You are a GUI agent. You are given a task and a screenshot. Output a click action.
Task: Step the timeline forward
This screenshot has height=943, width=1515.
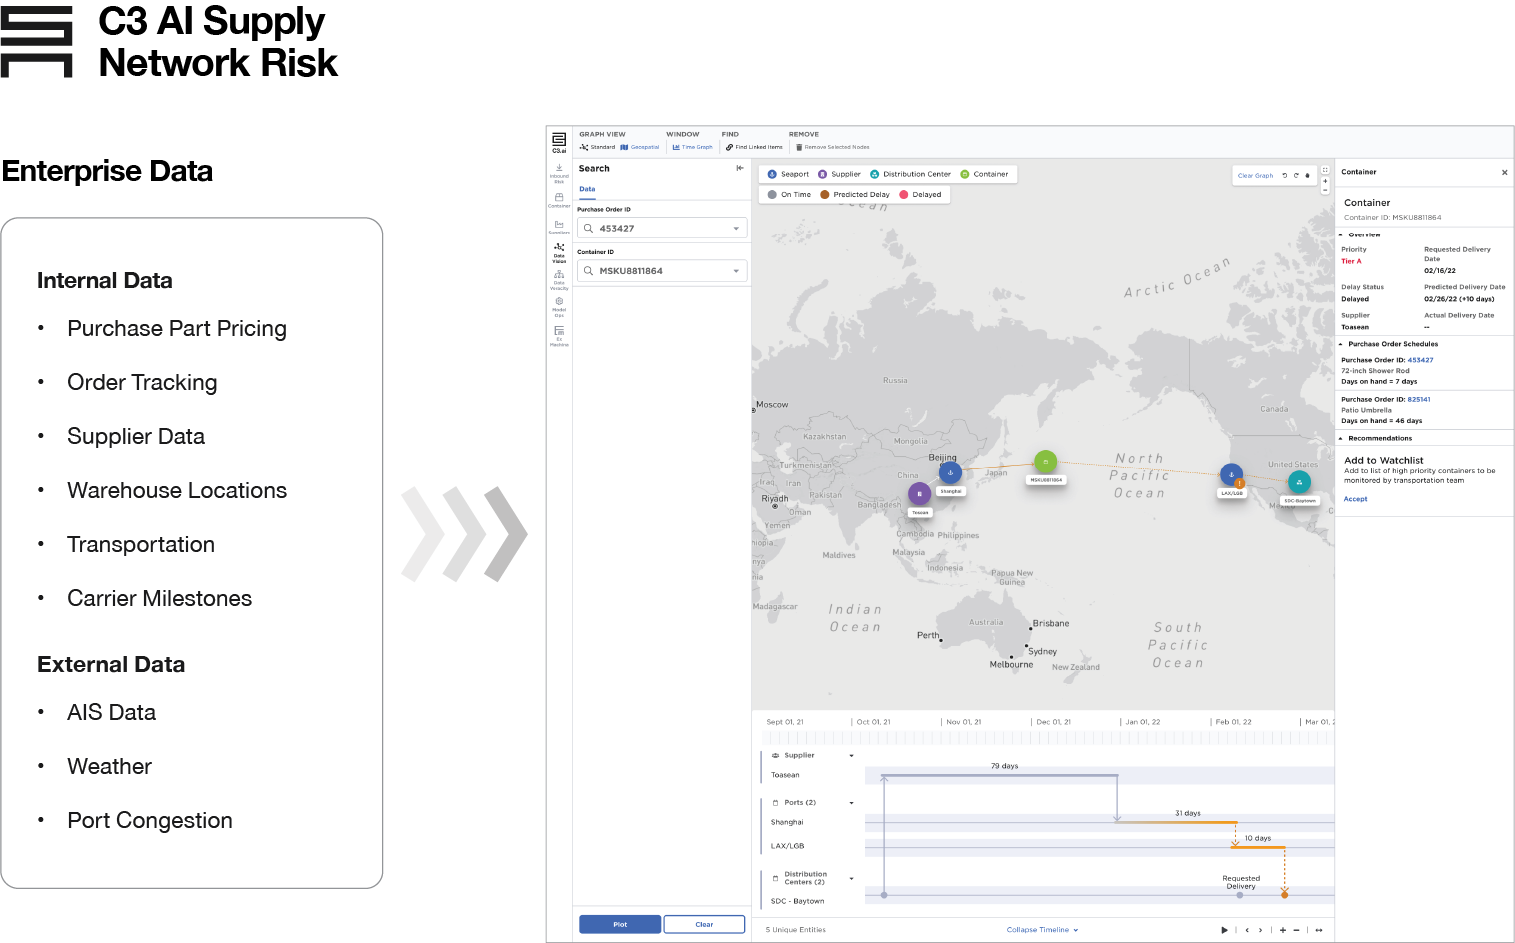1260,930
